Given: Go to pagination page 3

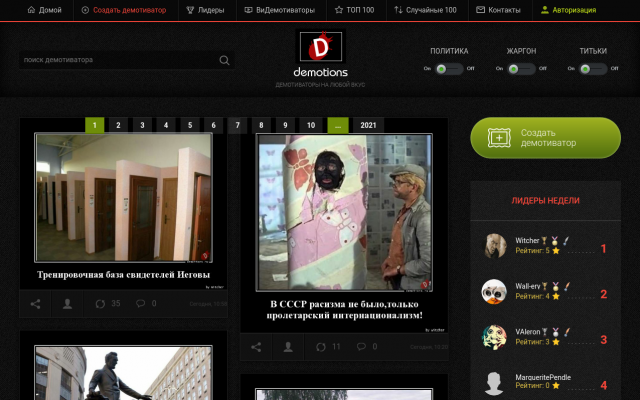Looking at the screenshot, I should click(142, 125).
